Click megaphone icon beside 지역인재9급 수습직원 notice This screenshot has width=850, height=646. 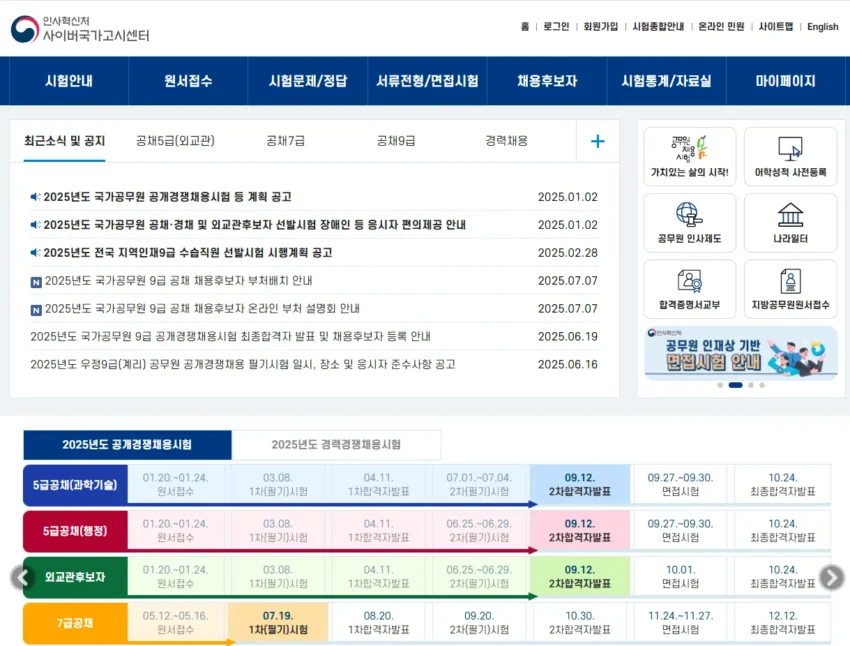tap(35, 253)
